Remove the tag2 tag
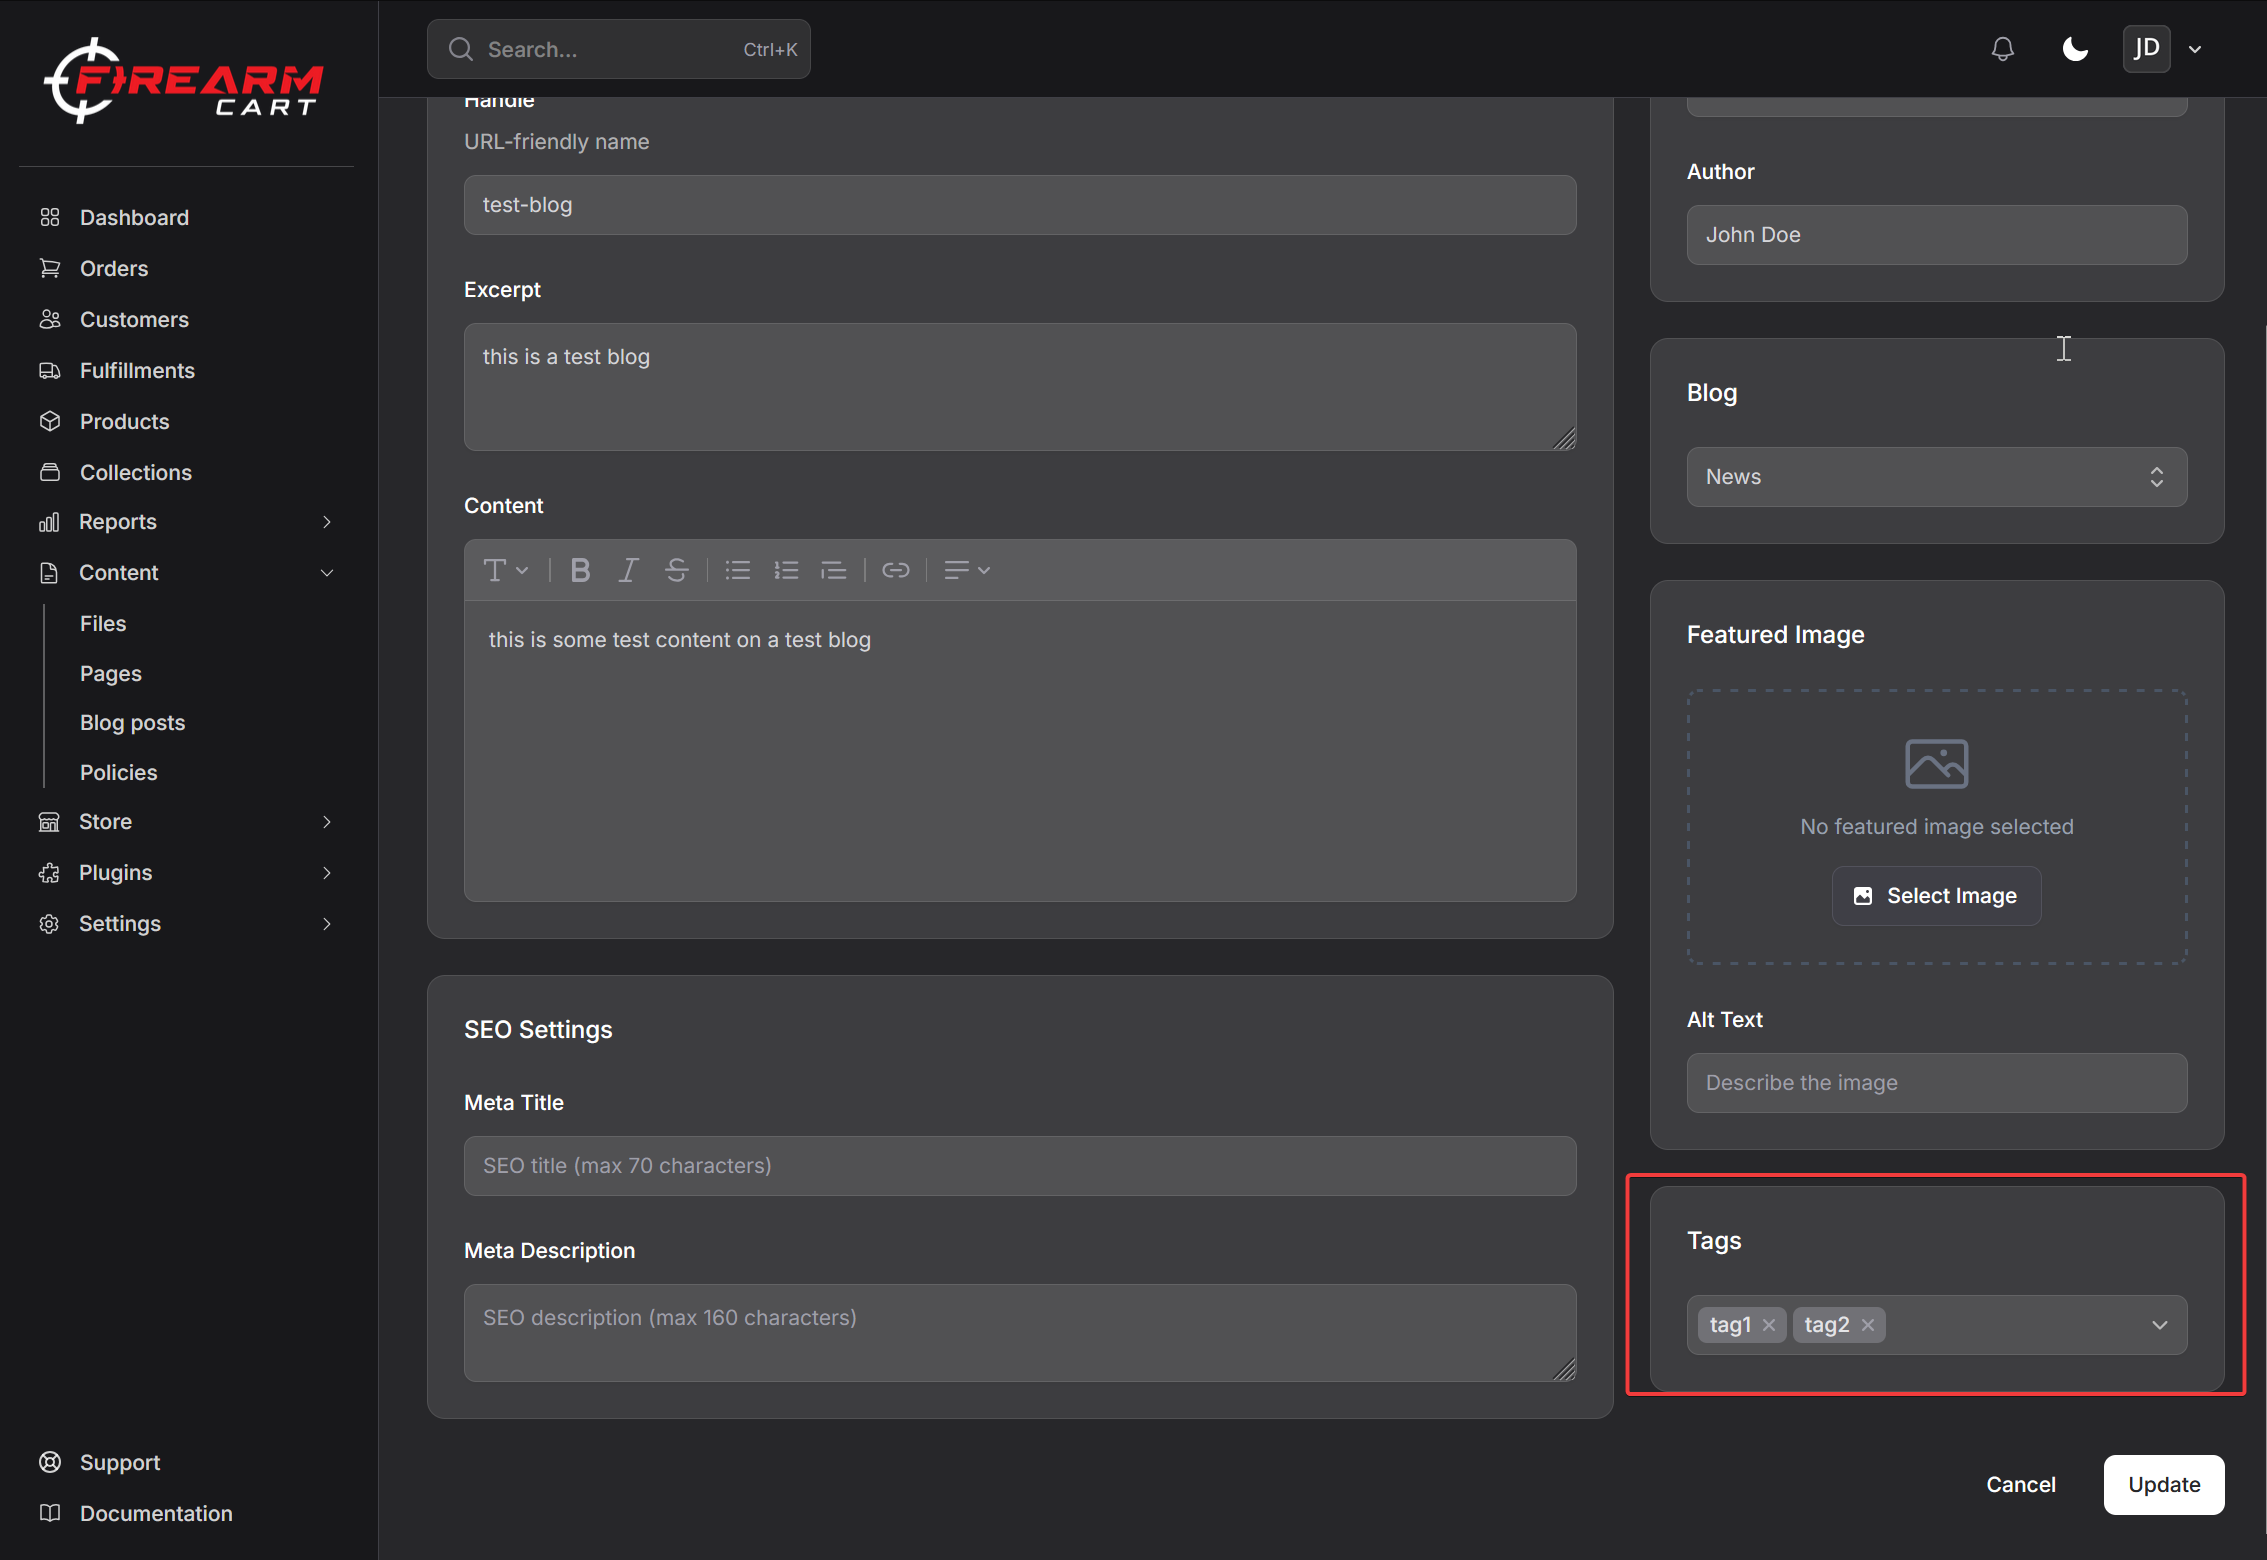 pos(1867,1325)
